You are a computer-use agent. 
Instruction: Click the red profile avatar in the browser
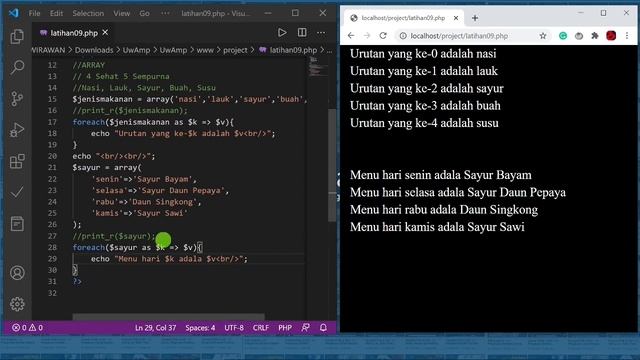coord(611,36)
